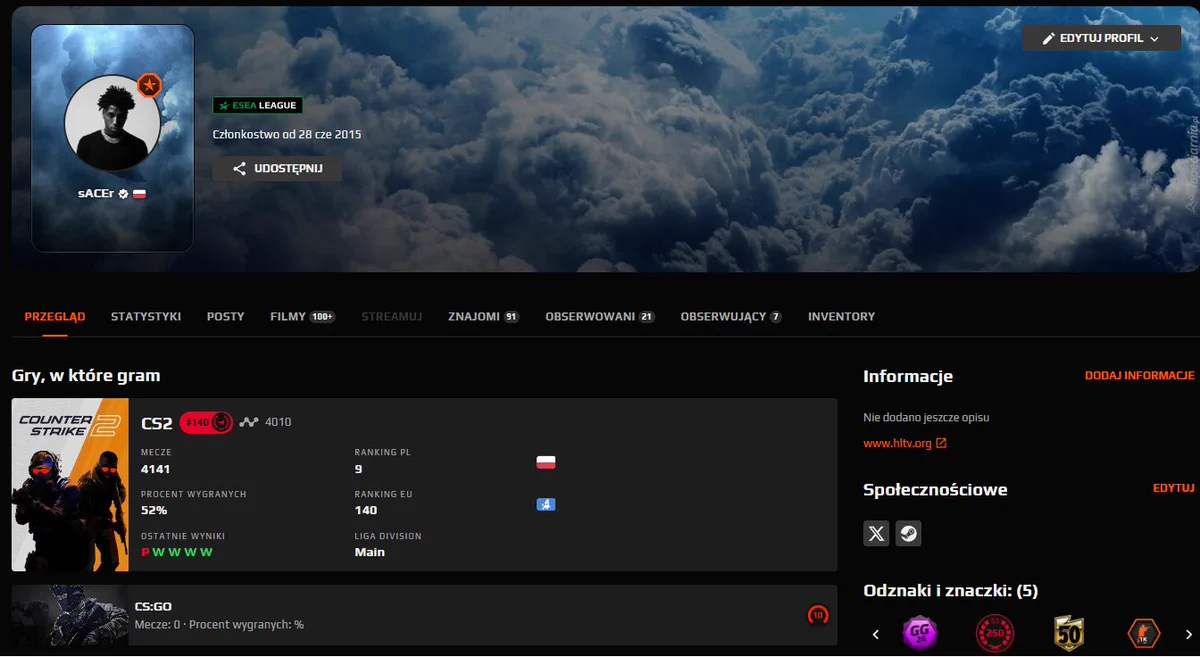
Task: Click the text Członkostwo od 28 cze 2015
Action: click(287, 134)
